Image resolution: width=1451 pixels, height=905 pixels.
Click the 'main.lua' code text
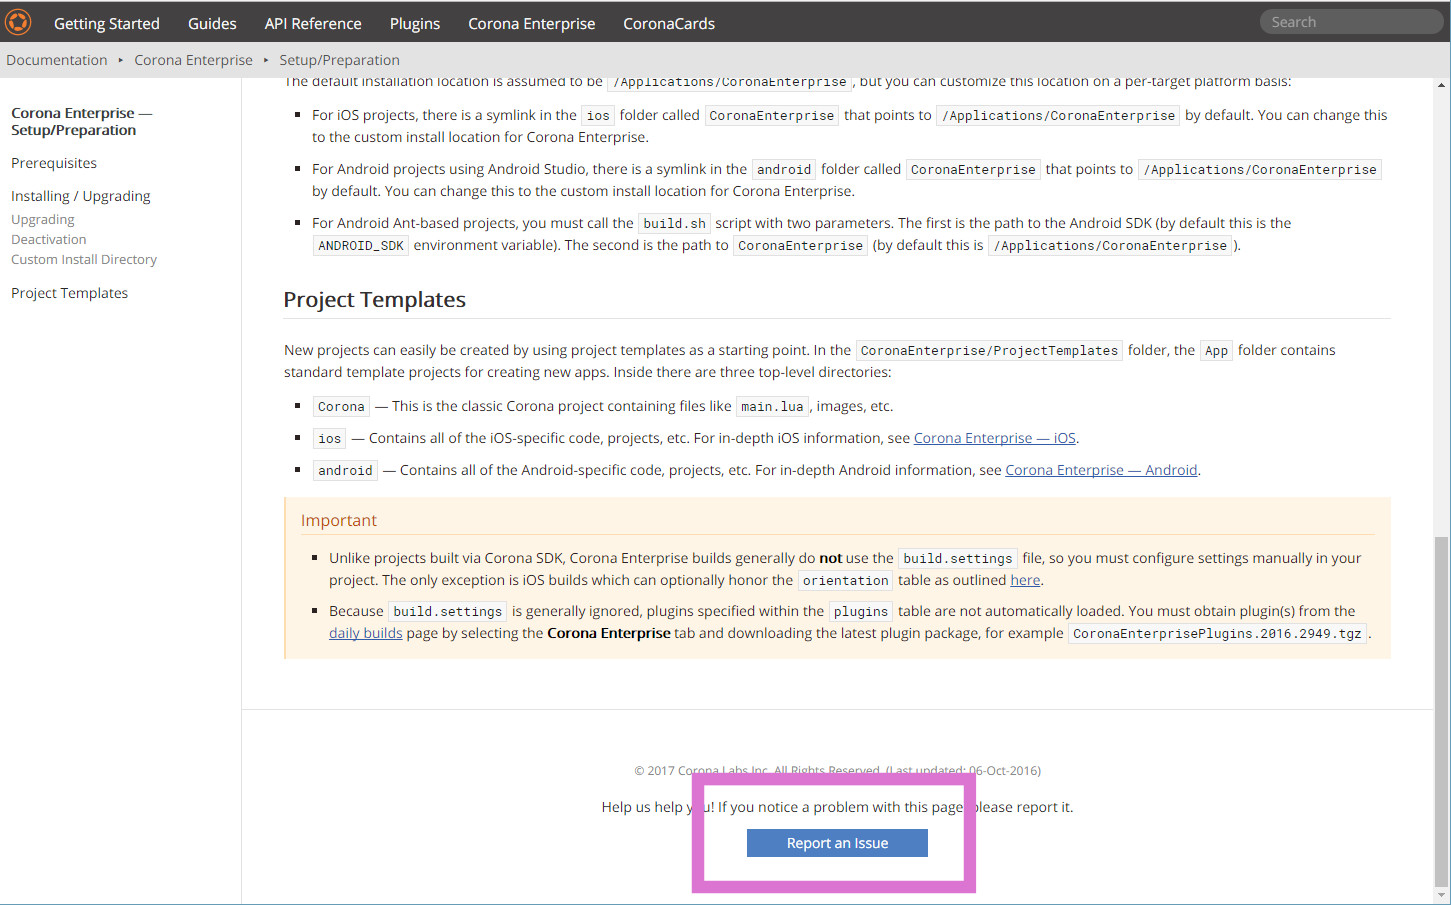tap(772, 407)
